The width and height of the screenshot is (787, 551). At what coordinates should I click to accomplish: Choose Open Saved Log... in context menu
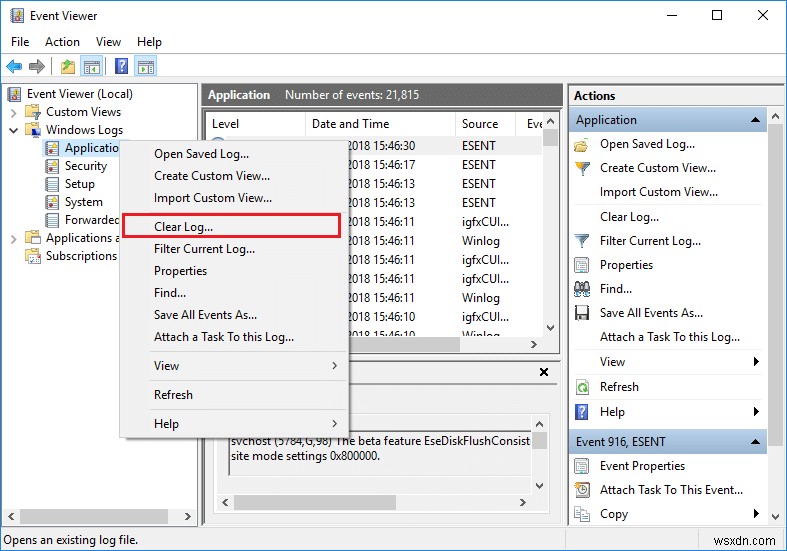click(234, 154)
